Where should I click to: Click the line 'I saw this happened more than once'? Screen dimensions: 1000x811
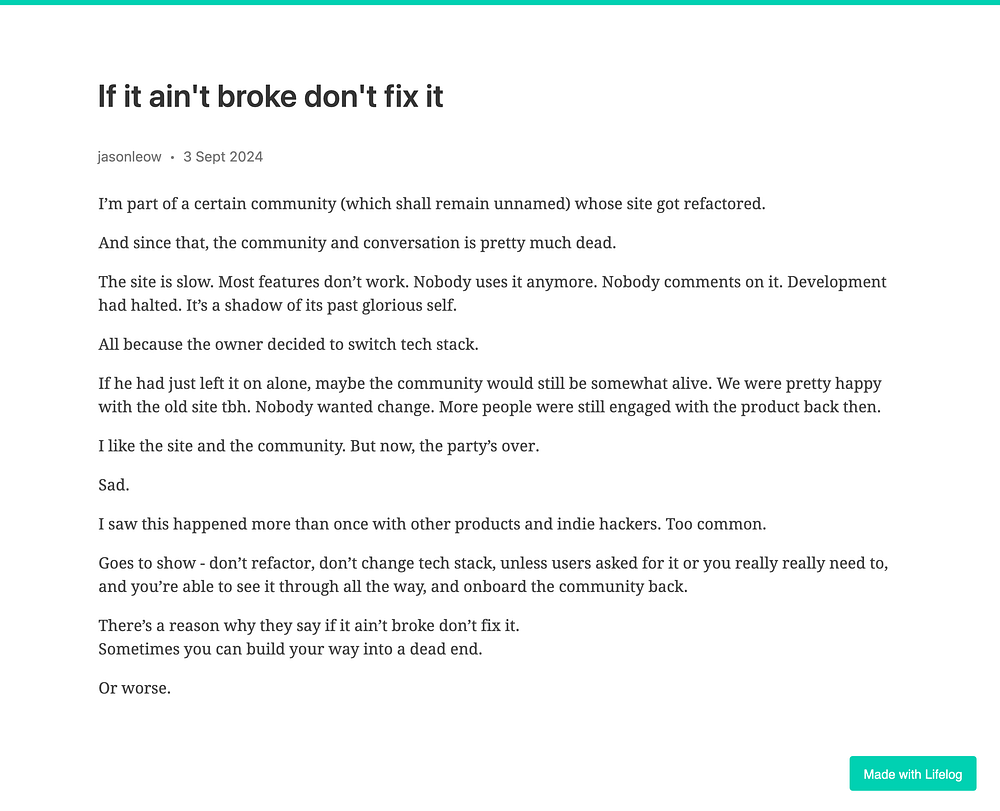pyautogui.click(x=432, y=524)
